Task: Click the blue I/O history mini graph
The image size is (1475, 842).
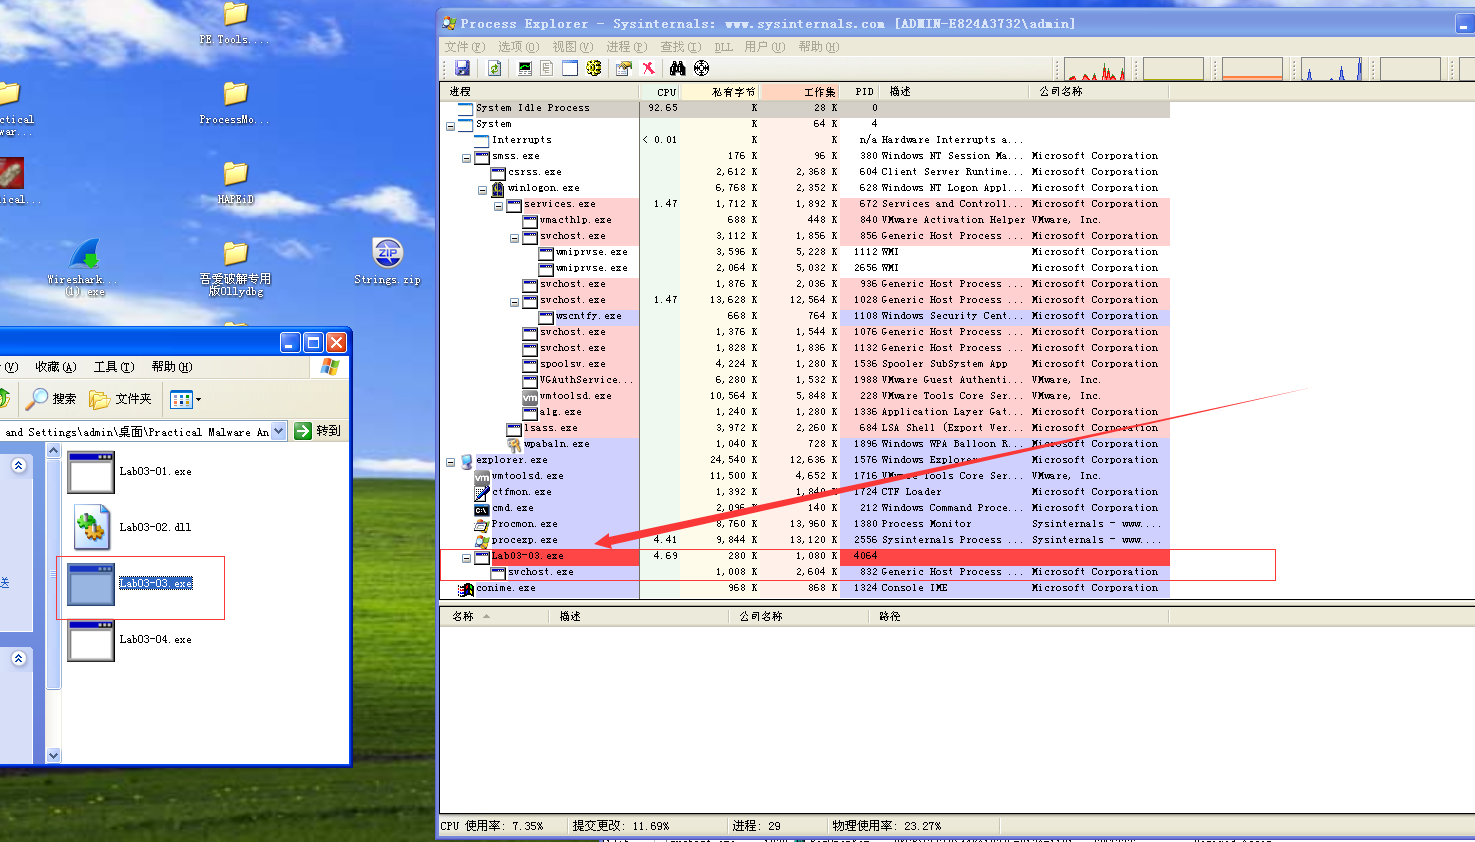Action: pos(1333,69)
